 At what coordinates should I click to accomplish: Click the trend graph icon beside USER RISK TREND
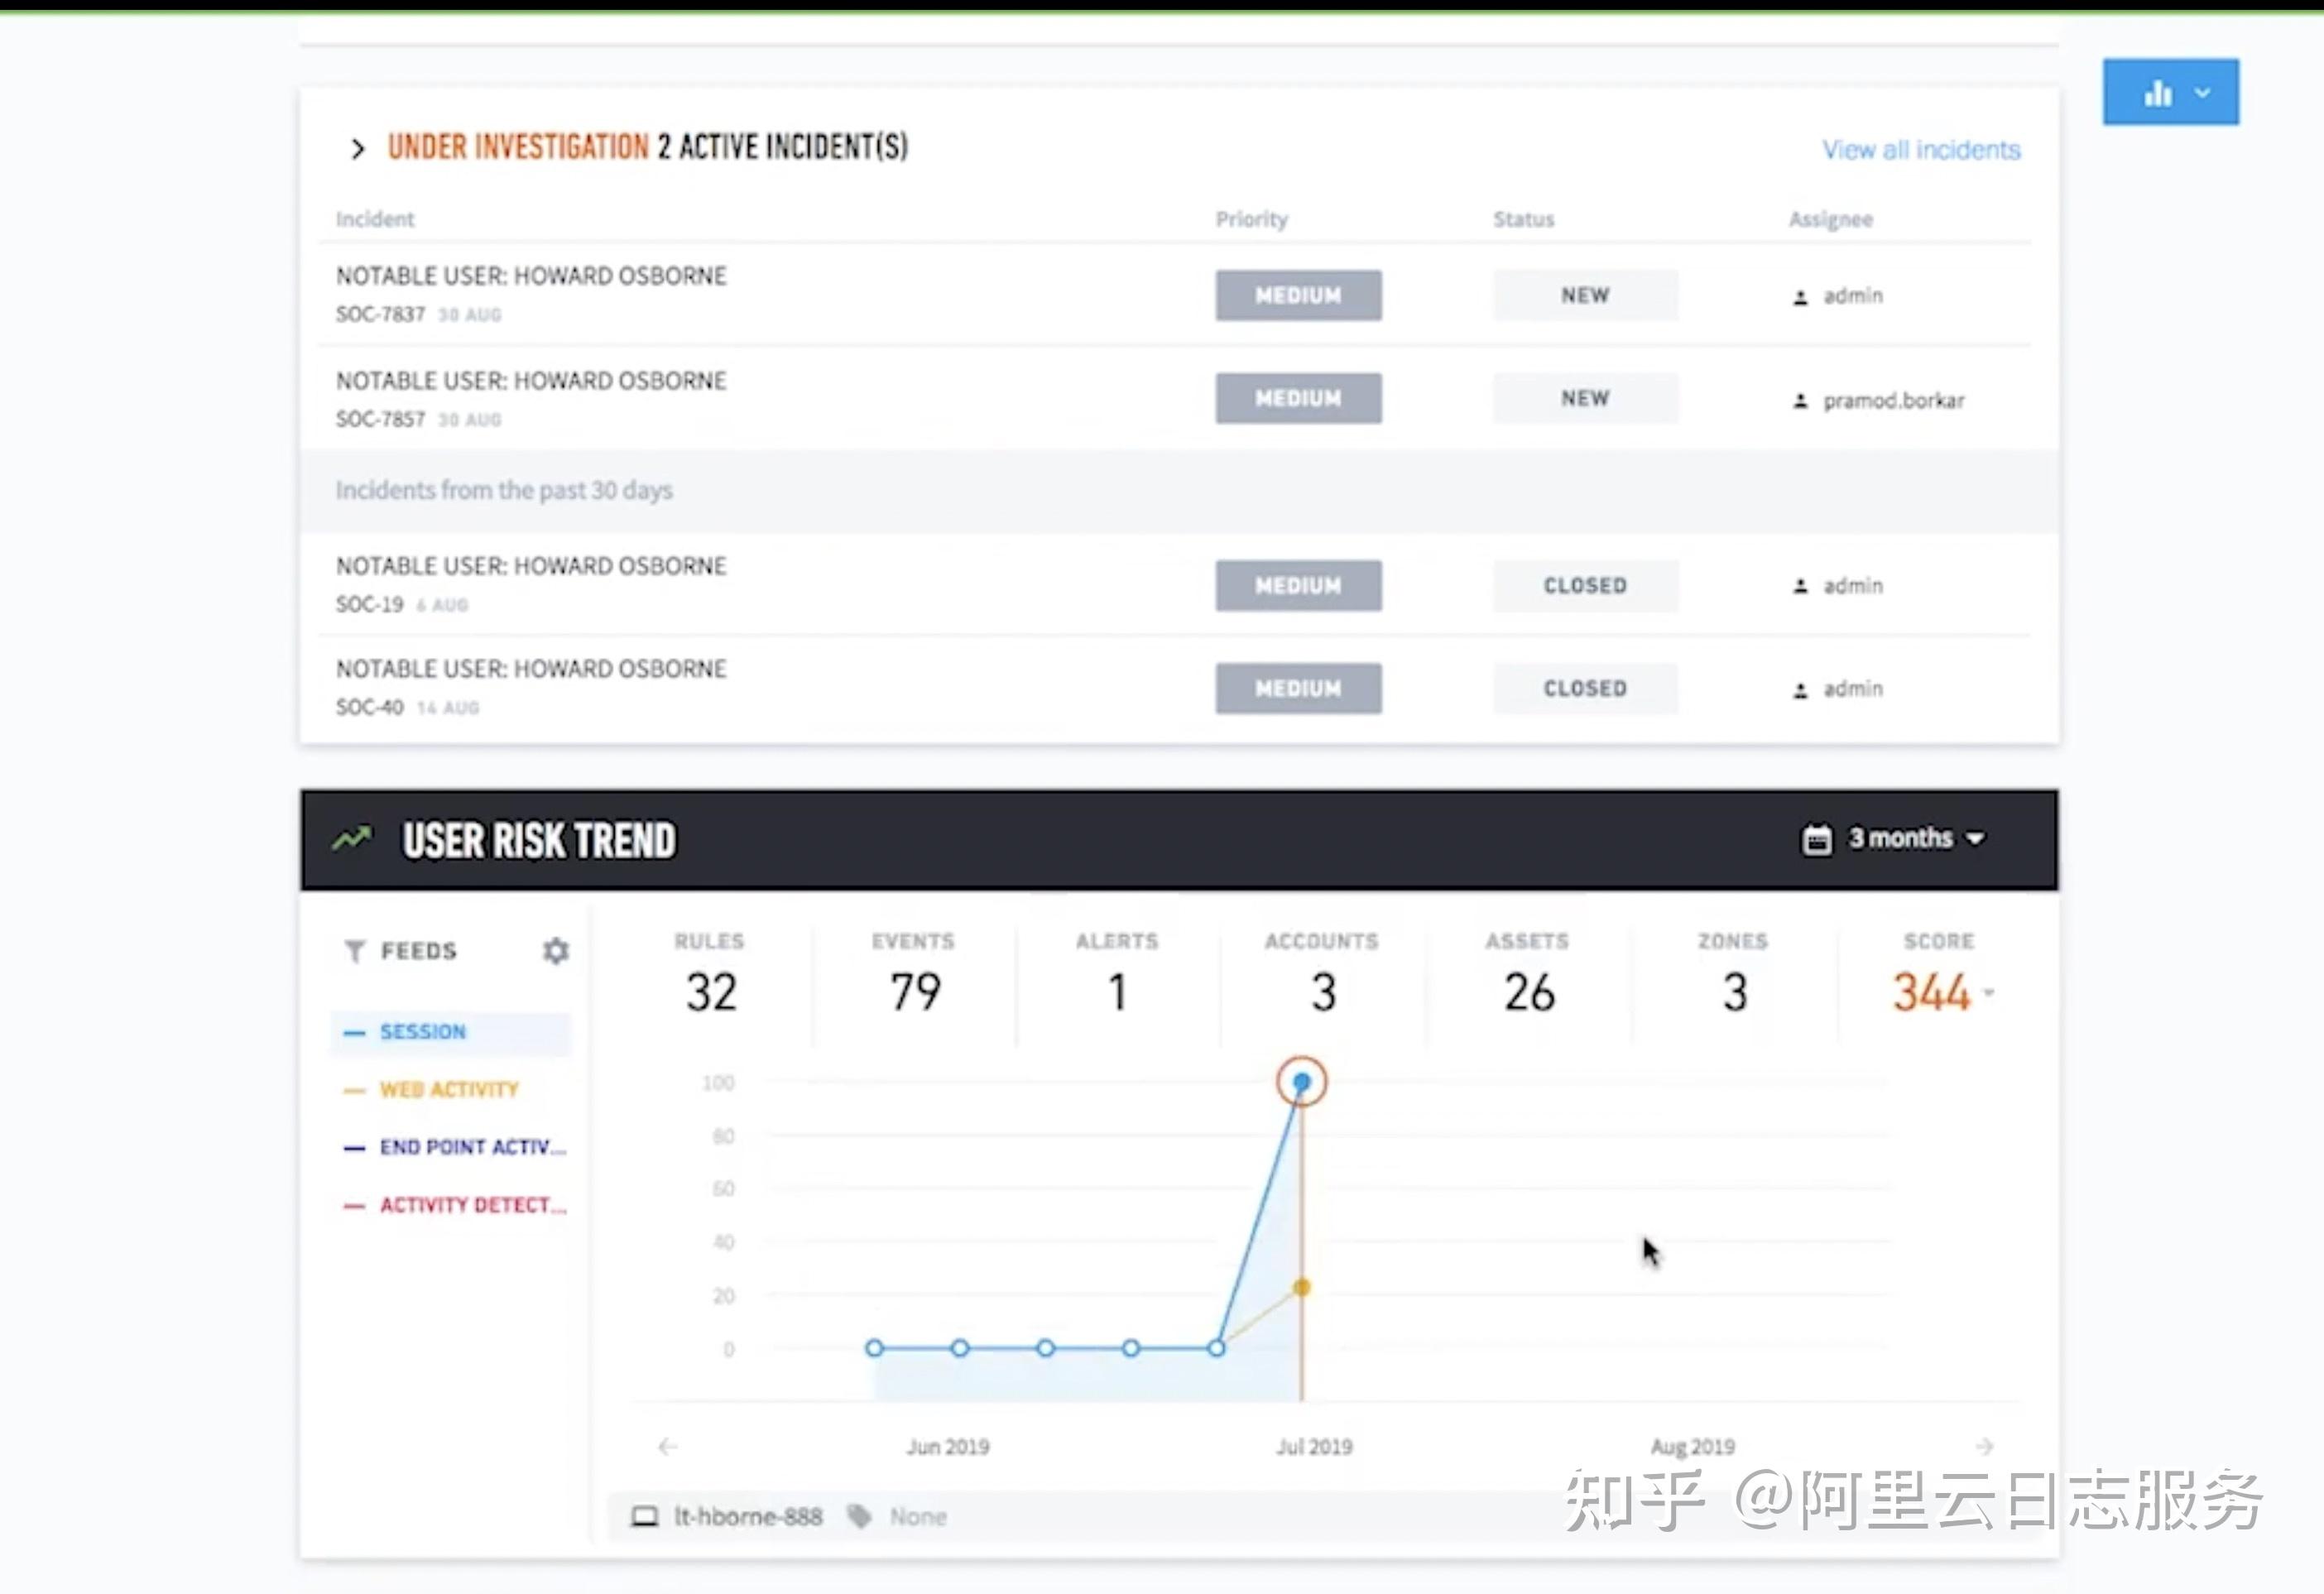click(x=350, y=839)
